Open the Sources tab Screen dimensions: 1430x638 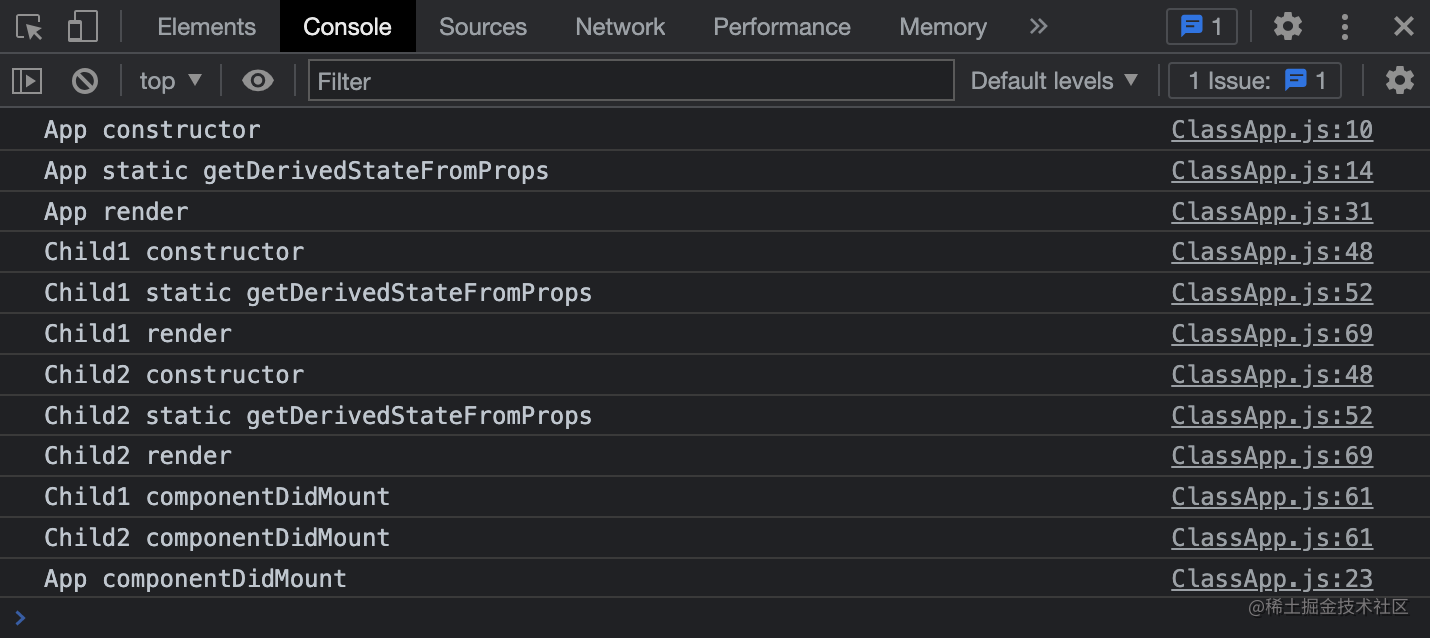click(x=483, y=27)
